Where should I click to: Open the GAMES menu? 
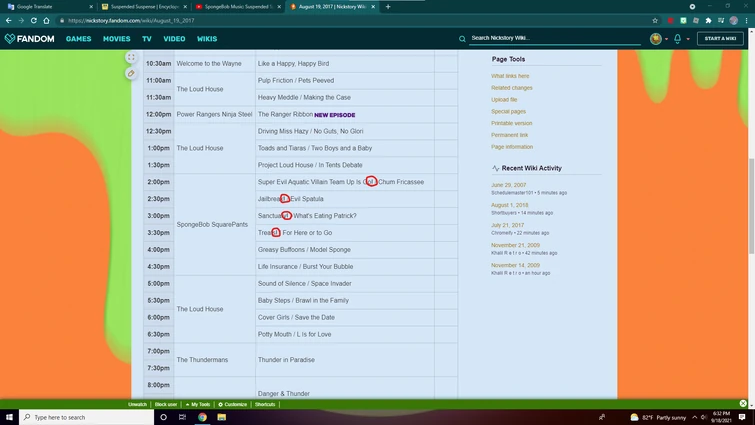coord(78,39)
